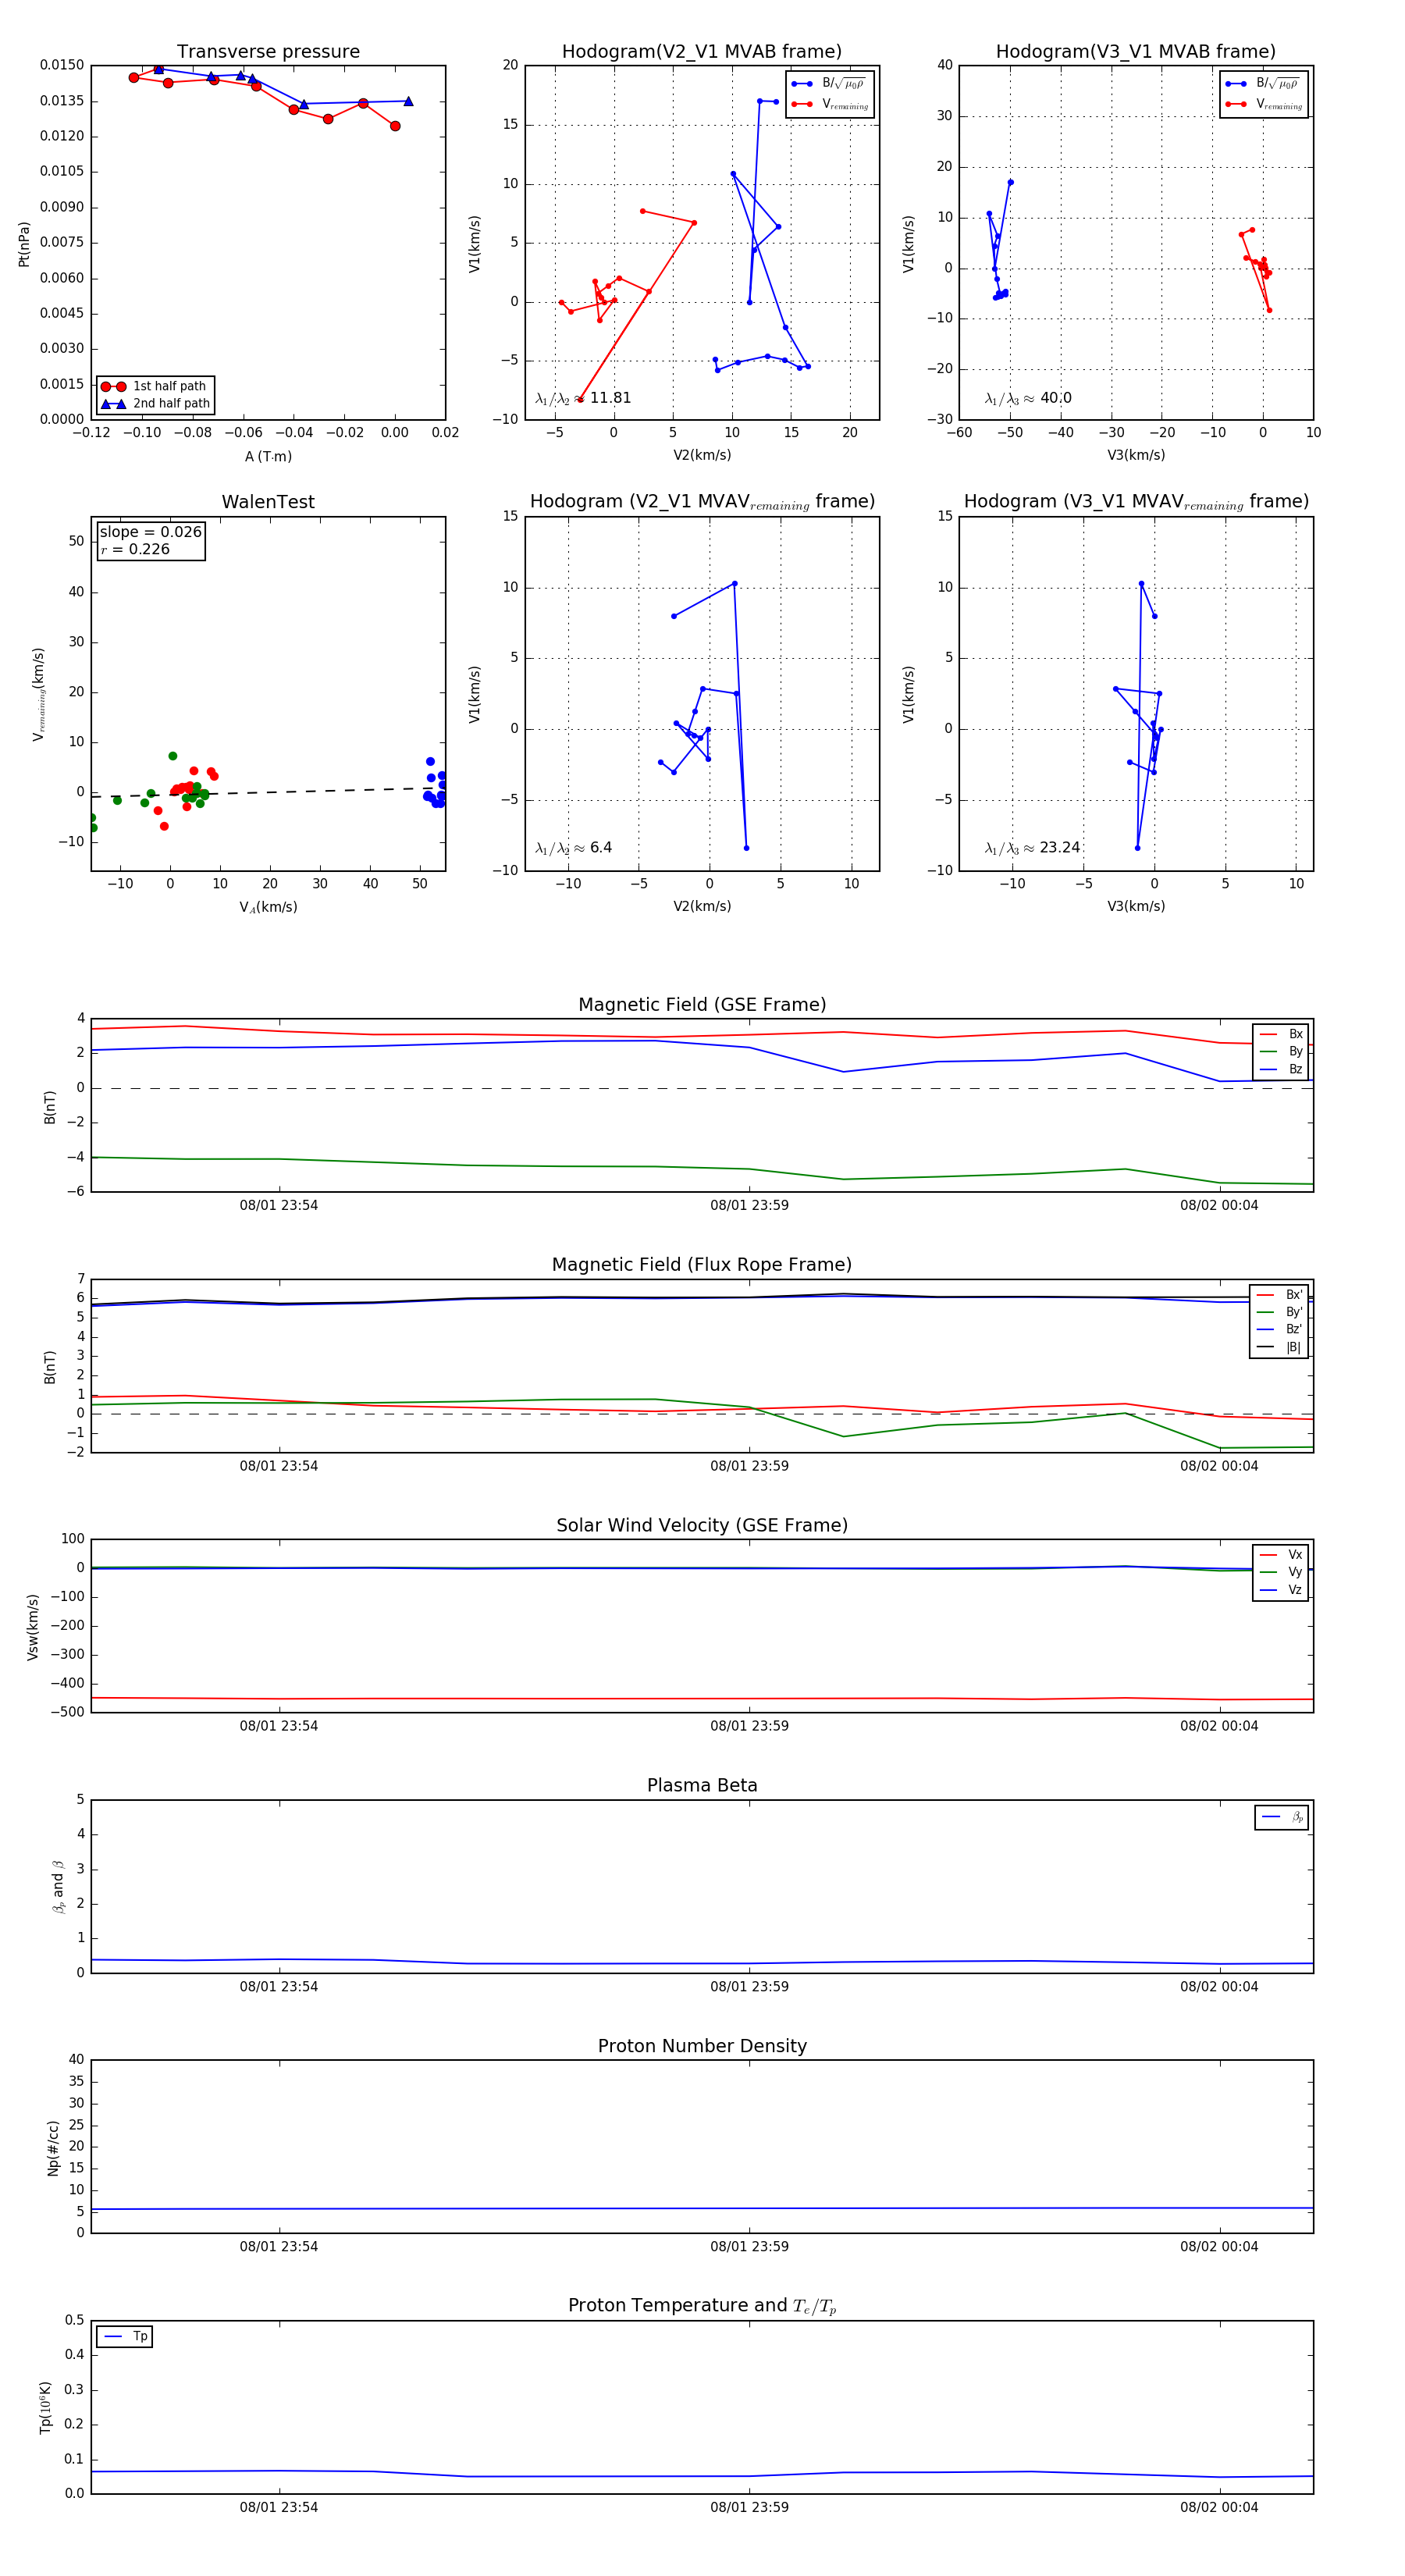Click the 'B(nT)' y-axis label of Flux Rope panel

50,1367
